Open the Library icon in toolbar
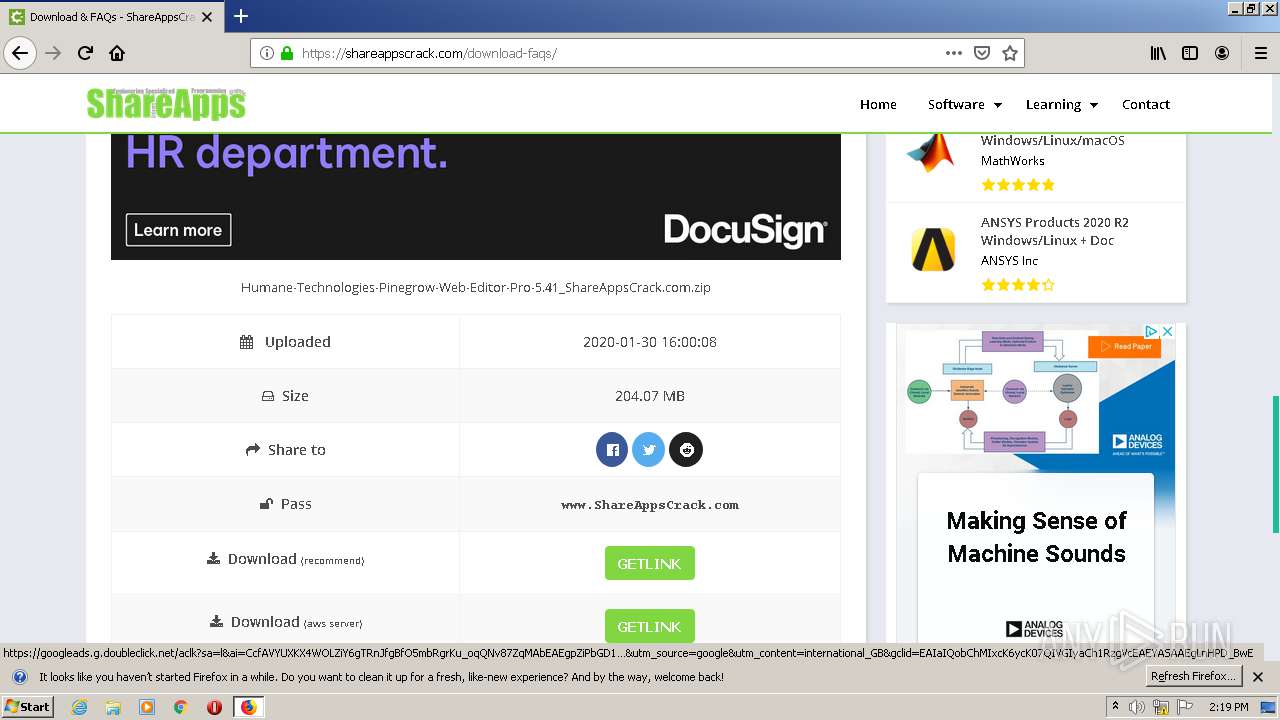This screenshot has height=720, width=1280. (x=1158, y=53)
